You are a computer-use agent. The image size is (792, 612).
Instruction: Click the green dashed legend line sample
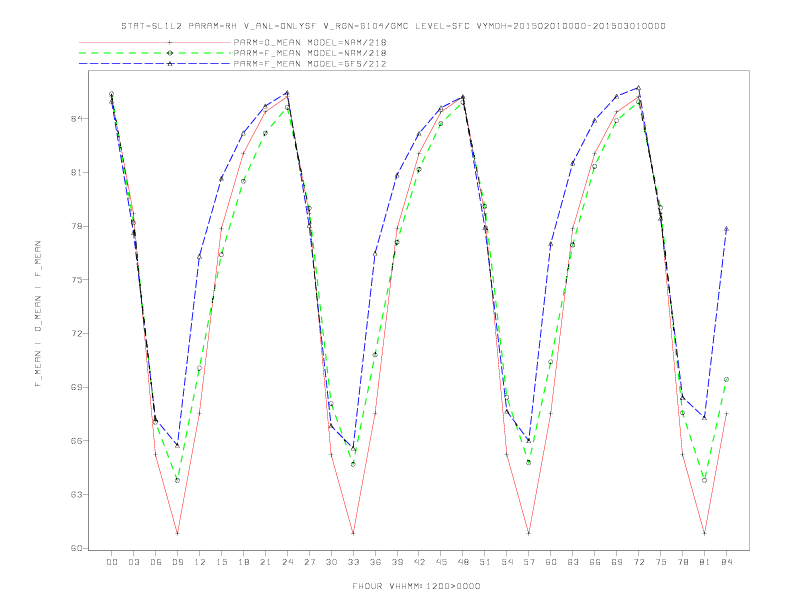point(155,53)
